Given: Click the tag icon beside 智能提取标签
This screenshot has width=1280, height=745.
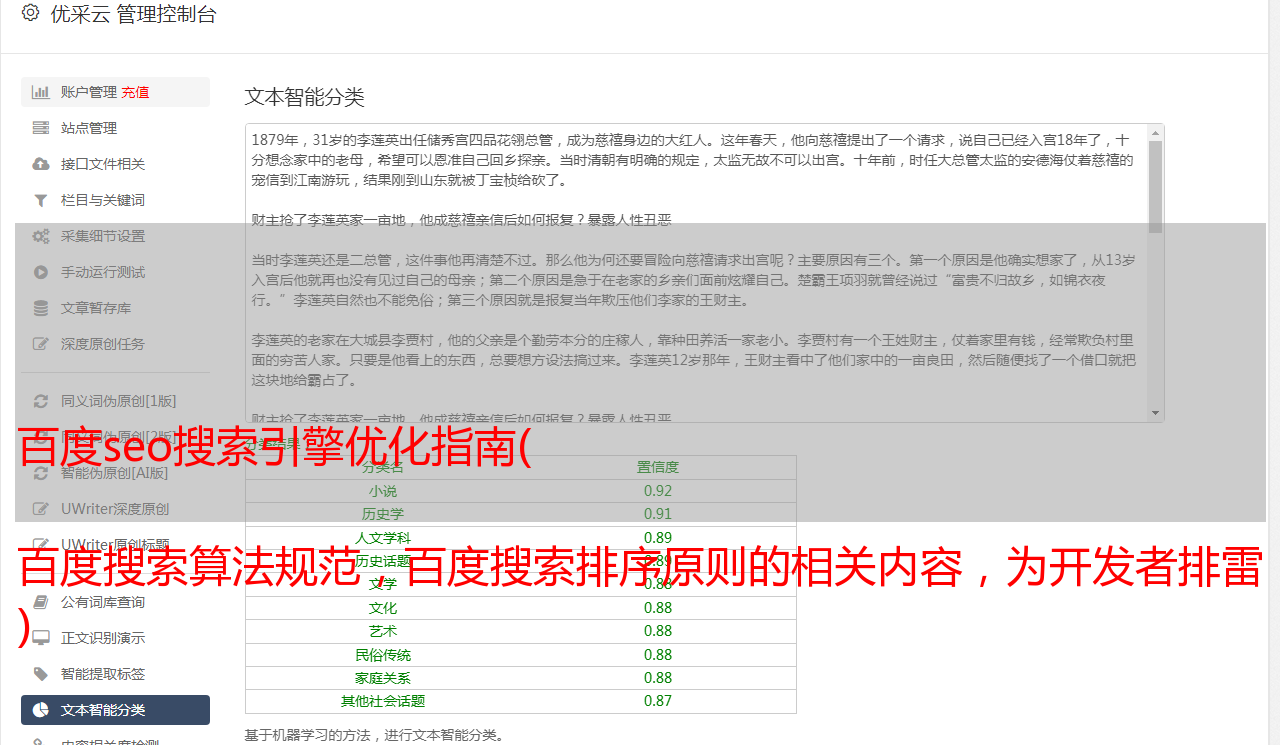Looking at the screenshot, I should coord(41,674).
